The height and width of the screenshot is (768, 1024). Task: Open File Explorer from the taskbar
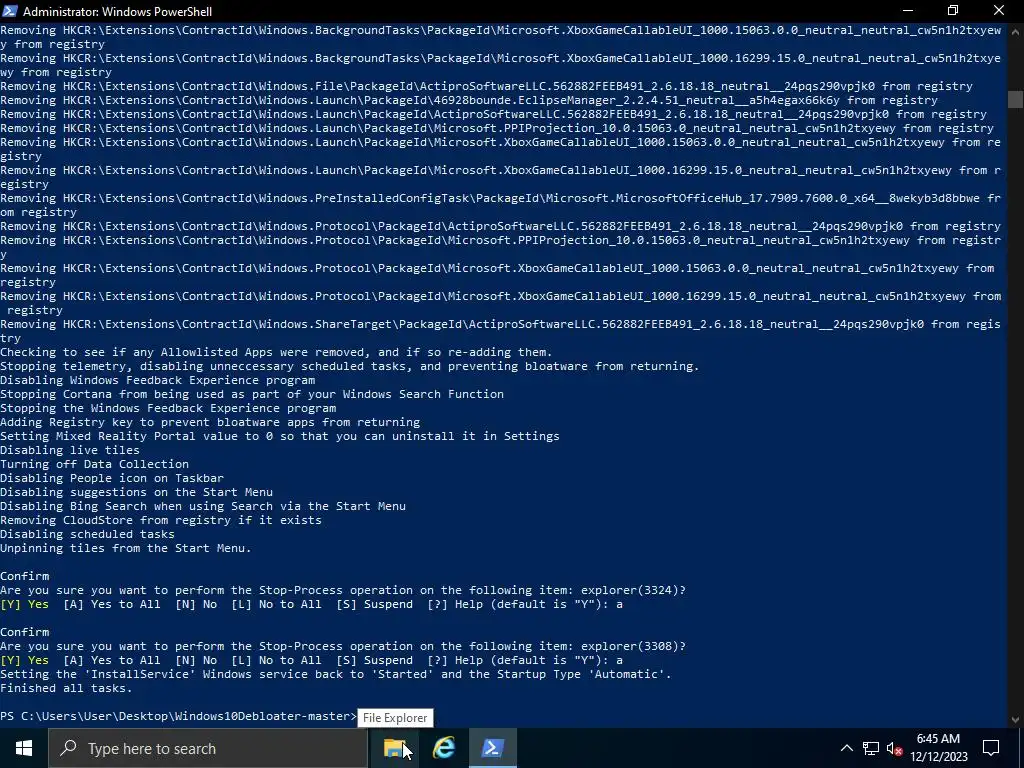pos(394,748)
